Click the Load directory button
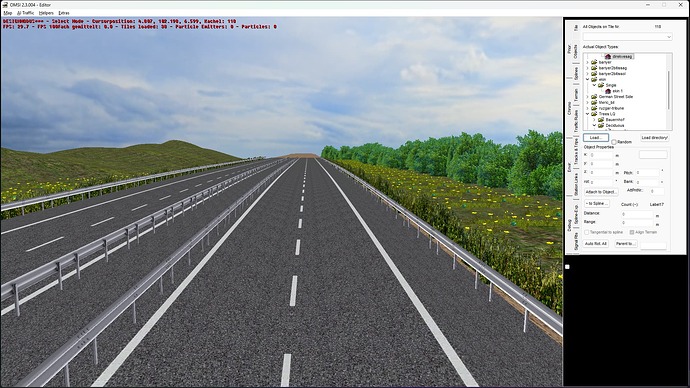The image size is (690, 388). [655, 138]
